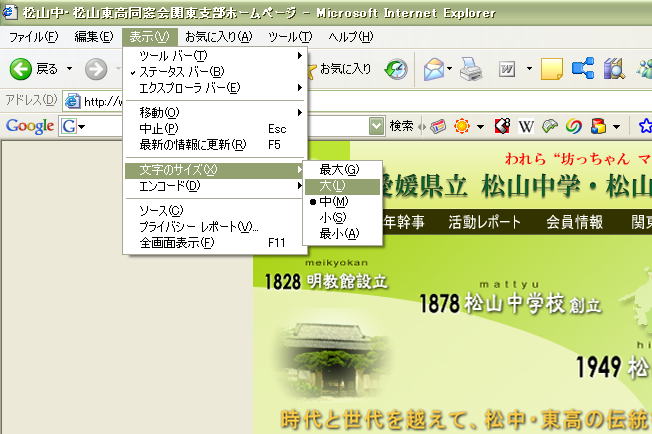
Task: Open the Google search box dropdown
Action: 376,126
